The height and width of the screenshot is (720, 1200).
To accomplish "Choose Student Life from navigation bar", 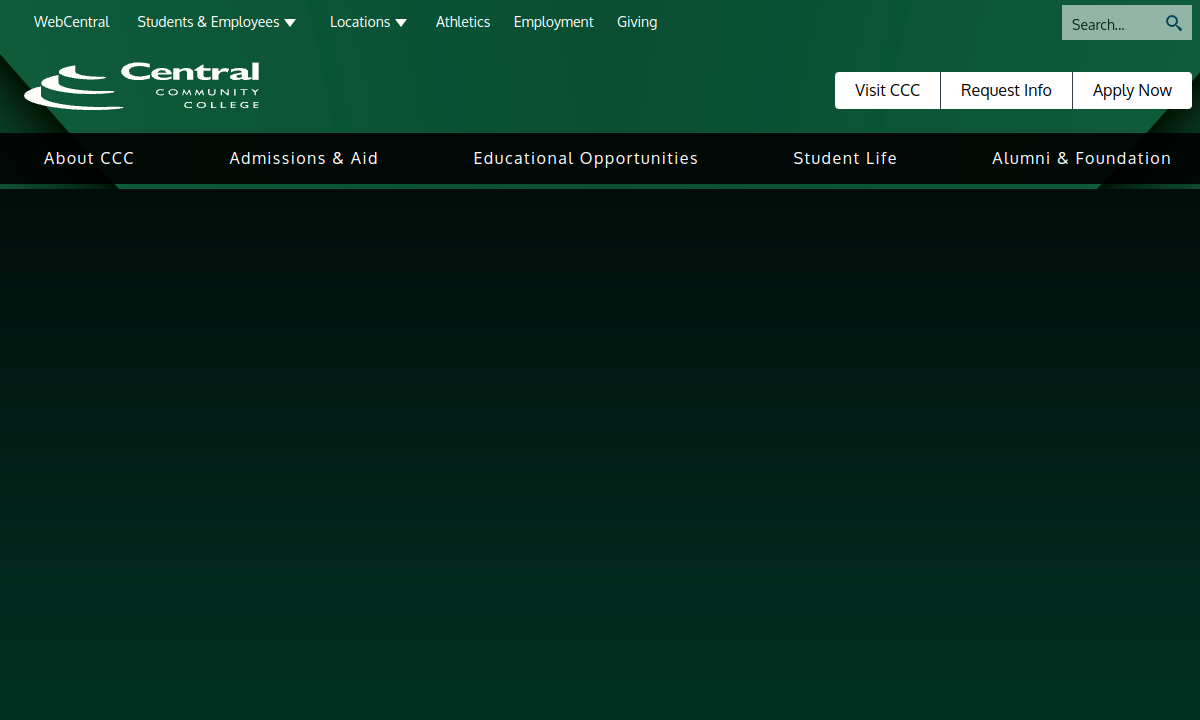I will 845,158.
